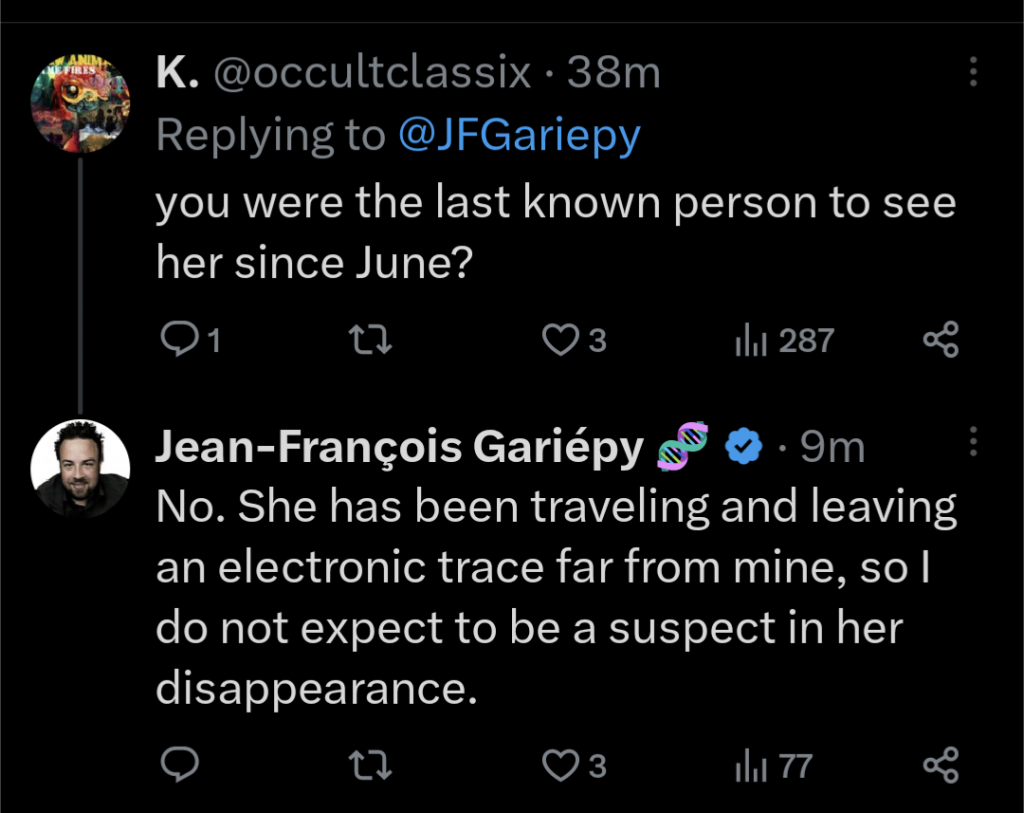Open K.'s profile picture

(81, 104)
